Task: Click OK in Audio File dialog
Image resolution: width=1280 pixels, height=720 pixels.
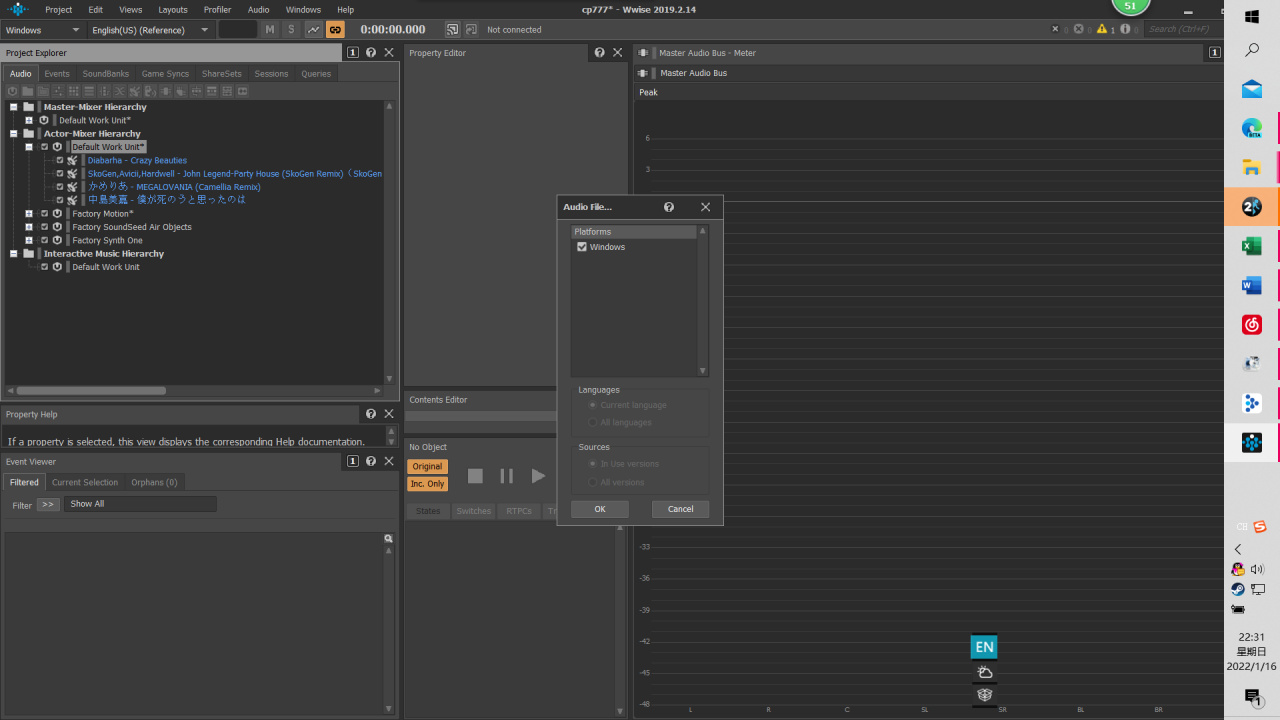Action: tap(600, 509)
